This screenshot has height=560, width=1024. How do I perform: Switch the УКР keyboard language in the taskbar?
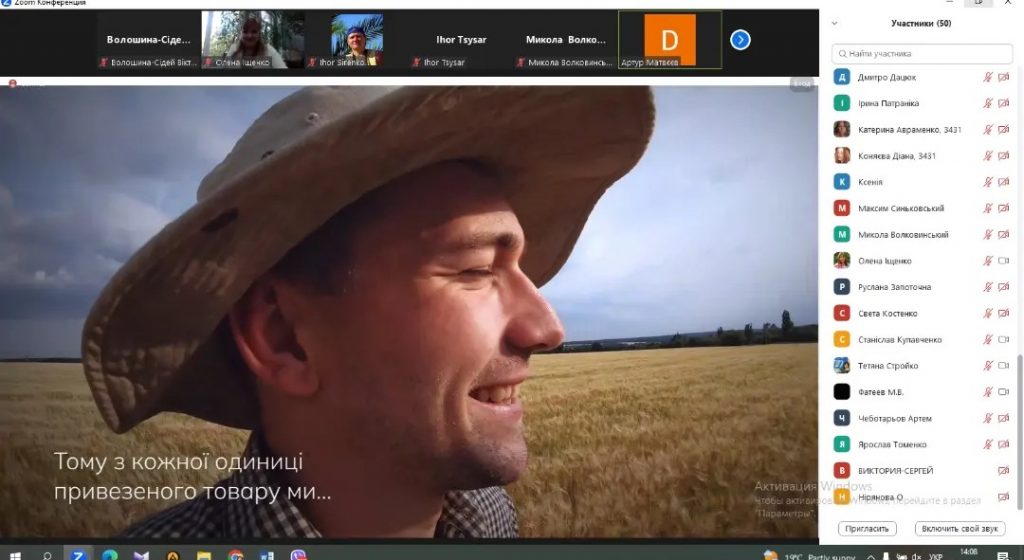point(935,554)
